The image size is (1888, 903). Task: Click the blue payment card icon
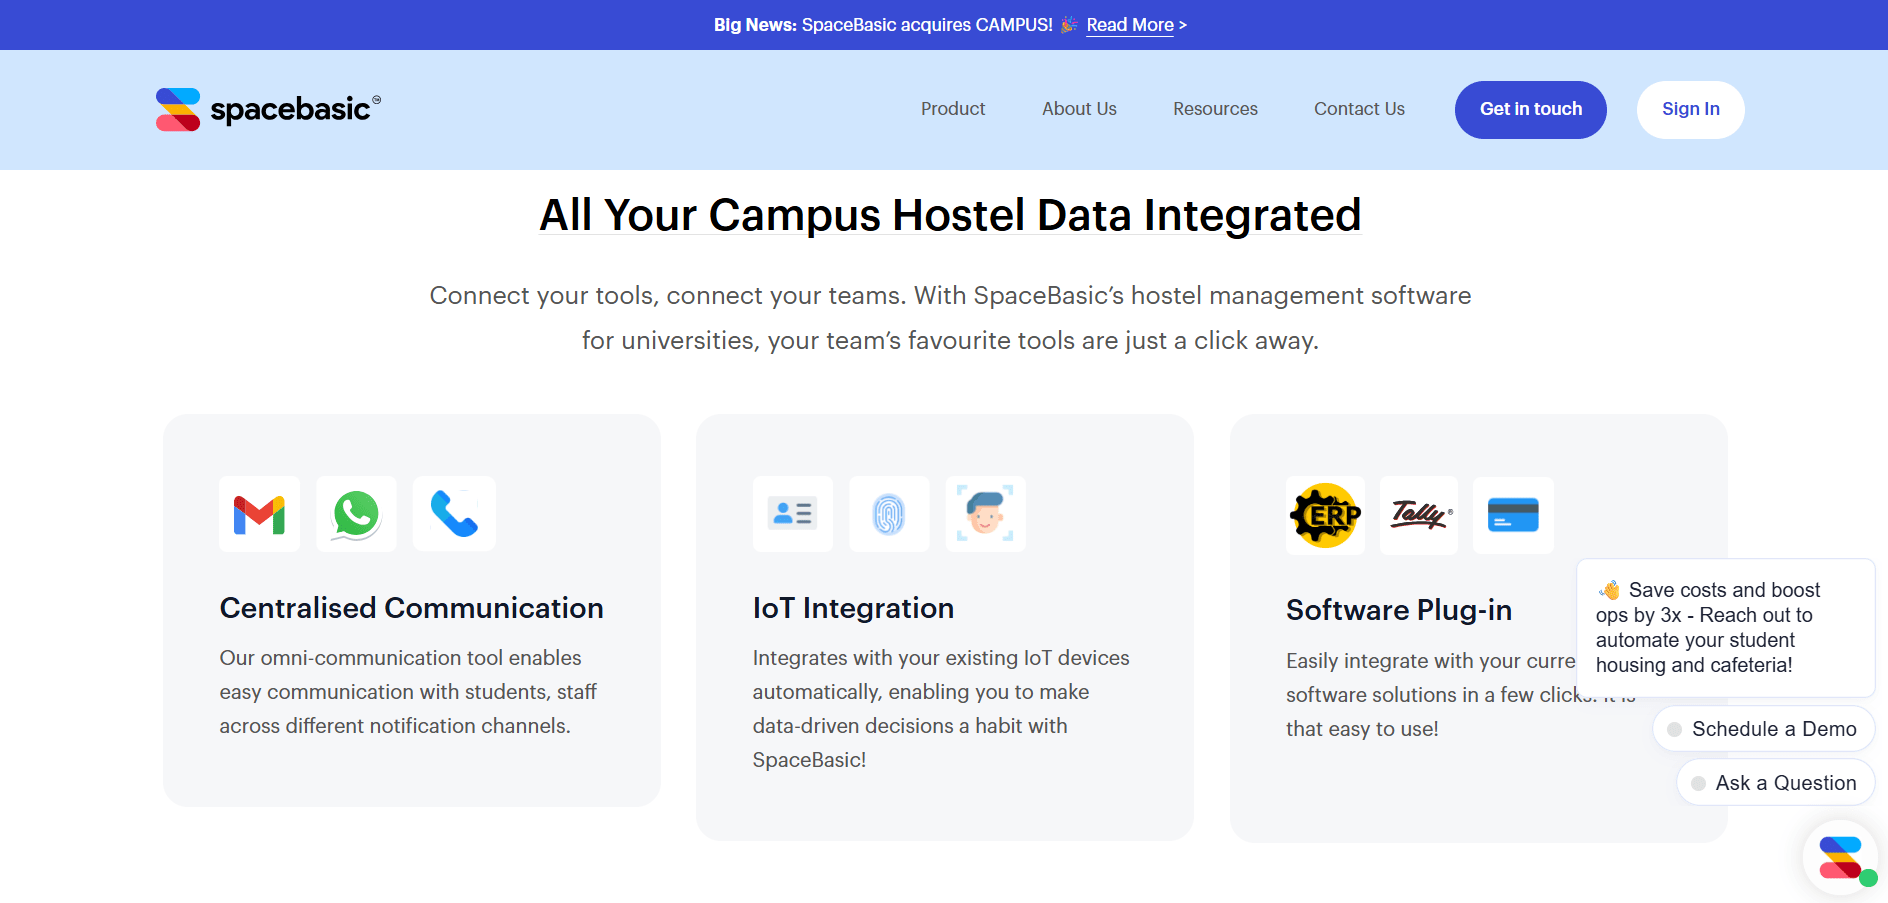pyautogui.click(x=1513, y=515)
